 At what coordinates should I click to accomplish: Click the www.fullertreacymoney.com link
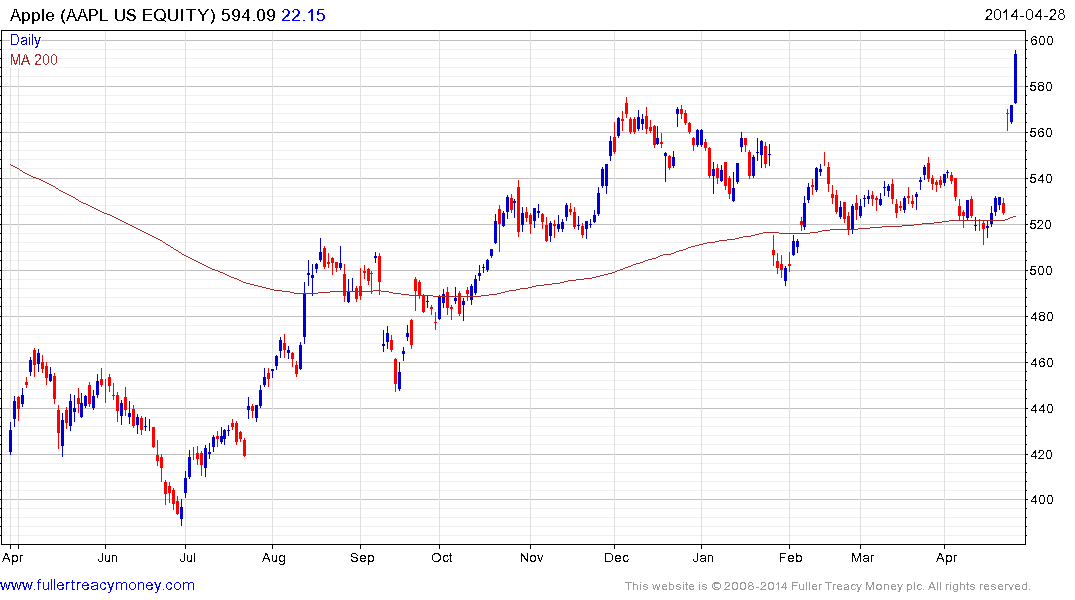tap(97, 585)
